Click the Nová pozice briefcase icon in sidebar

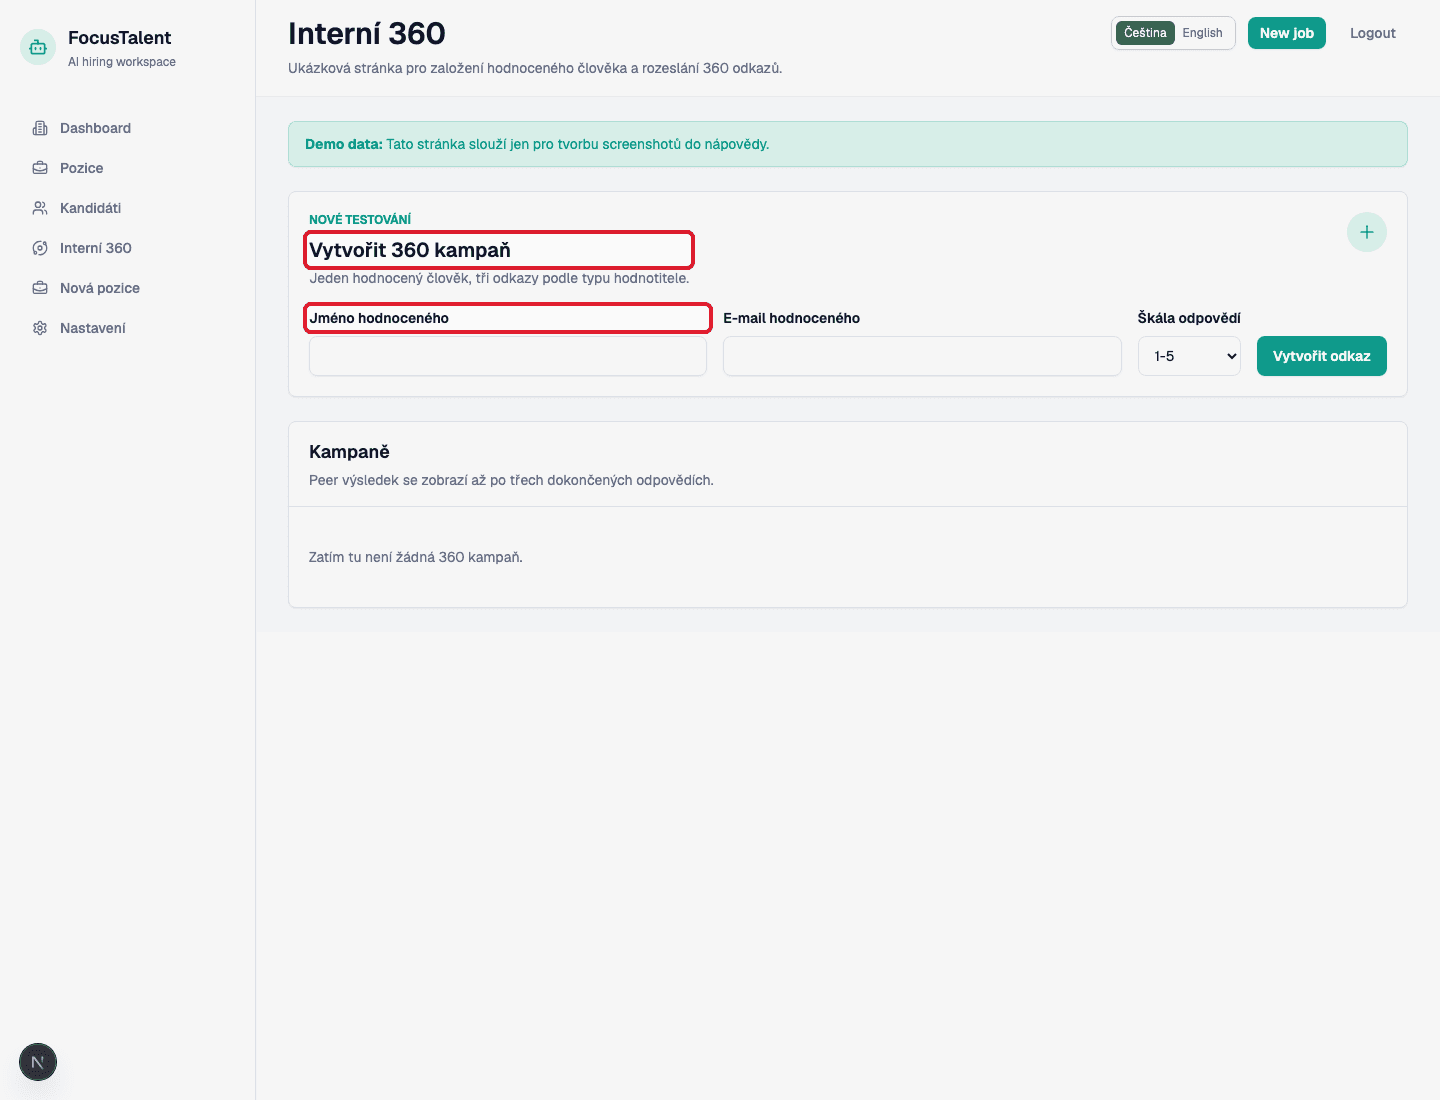(x=40, y=288)
